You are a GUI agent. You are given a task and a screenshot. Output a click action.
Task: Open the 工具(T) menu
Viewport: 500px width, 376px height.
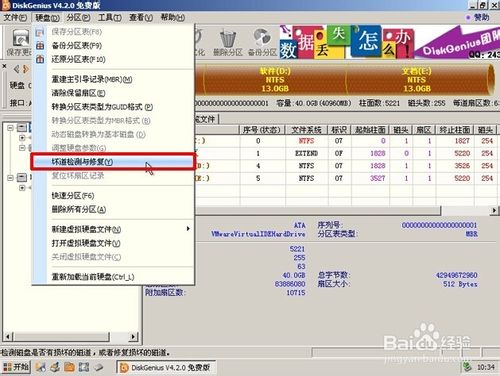point(110,17)
